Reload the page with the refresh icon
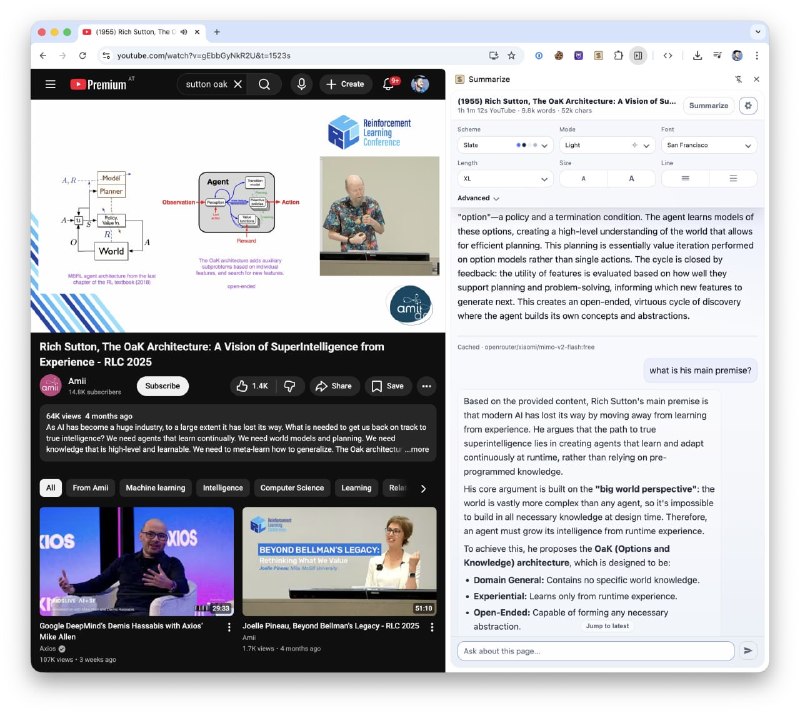This screenshot has width=800, height=713. click(82, 56)
